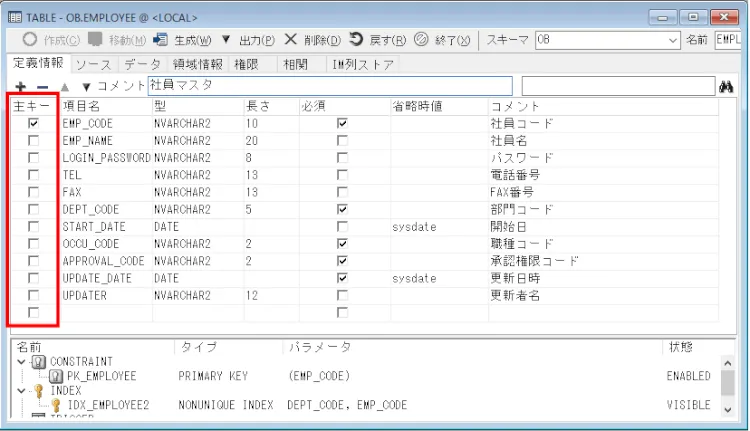Image resolution: width=750 pixels, height=431 pixels.
Task: Click the length 20 cell for EMP_NAME
Action: click(x=272, y=141)
